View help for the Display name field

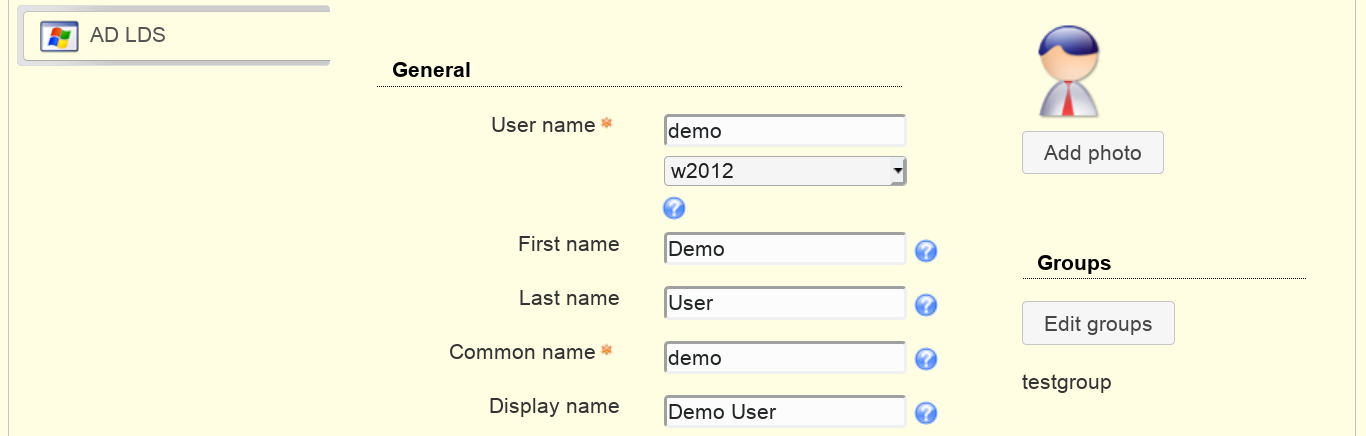(926, 413)
